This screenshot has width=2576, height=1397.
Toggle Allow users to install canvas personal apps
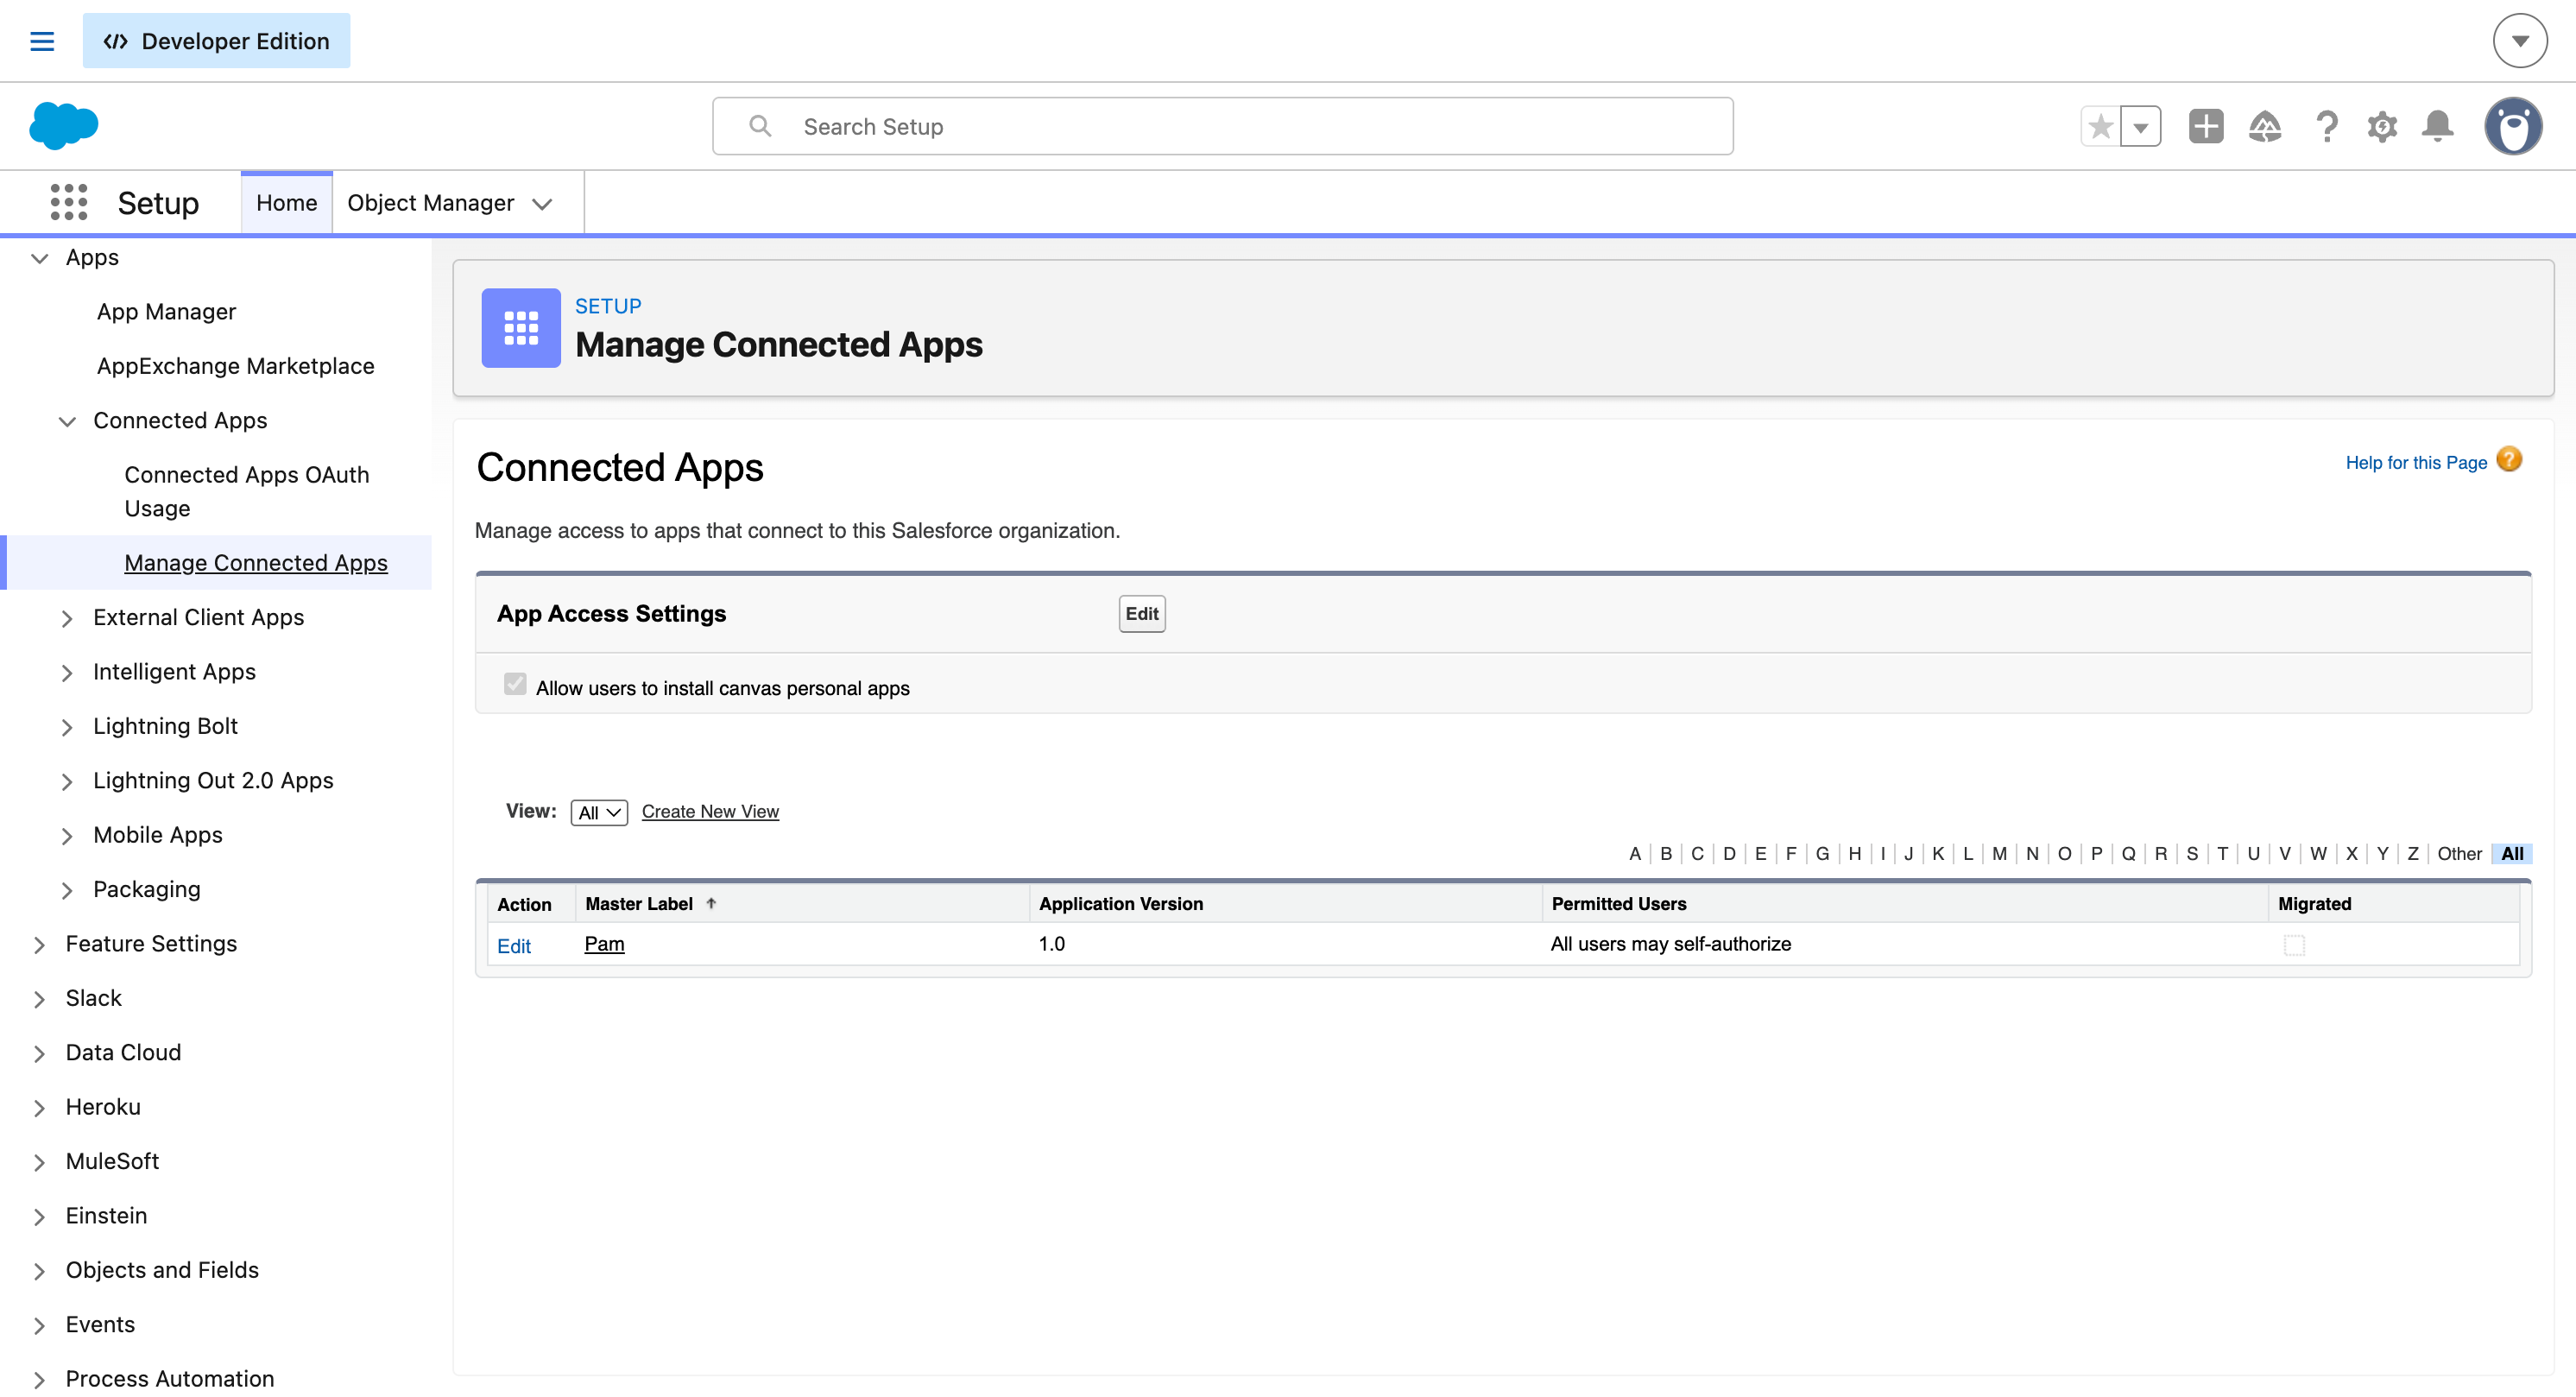pyautogui.click(x=515, y=685)
